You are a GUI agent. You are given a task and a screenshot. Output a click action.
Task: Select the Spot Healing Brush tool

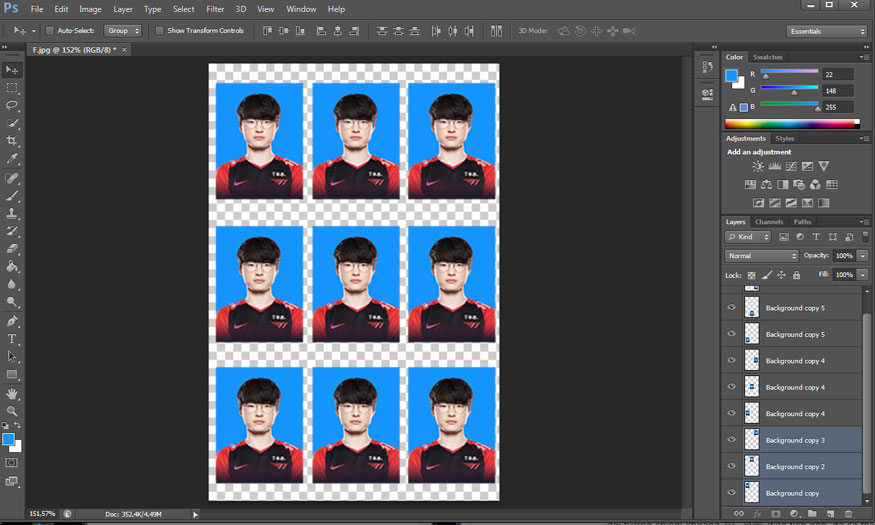(x=12, y=178)
